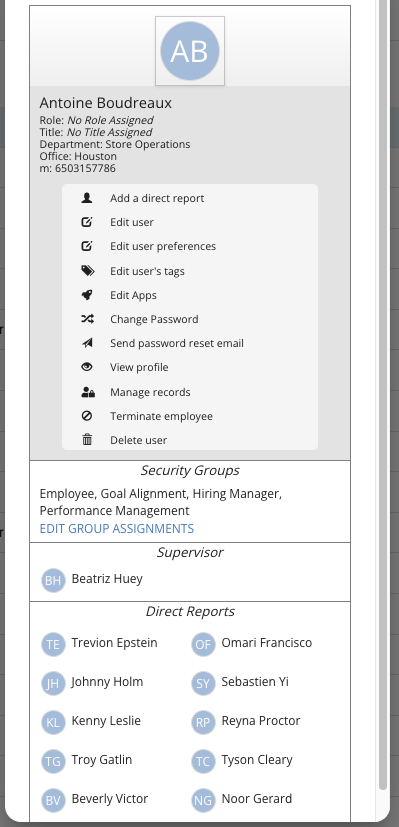
Task: Click the rocket icon next to Edit Apps
Action: coord(87,295)
